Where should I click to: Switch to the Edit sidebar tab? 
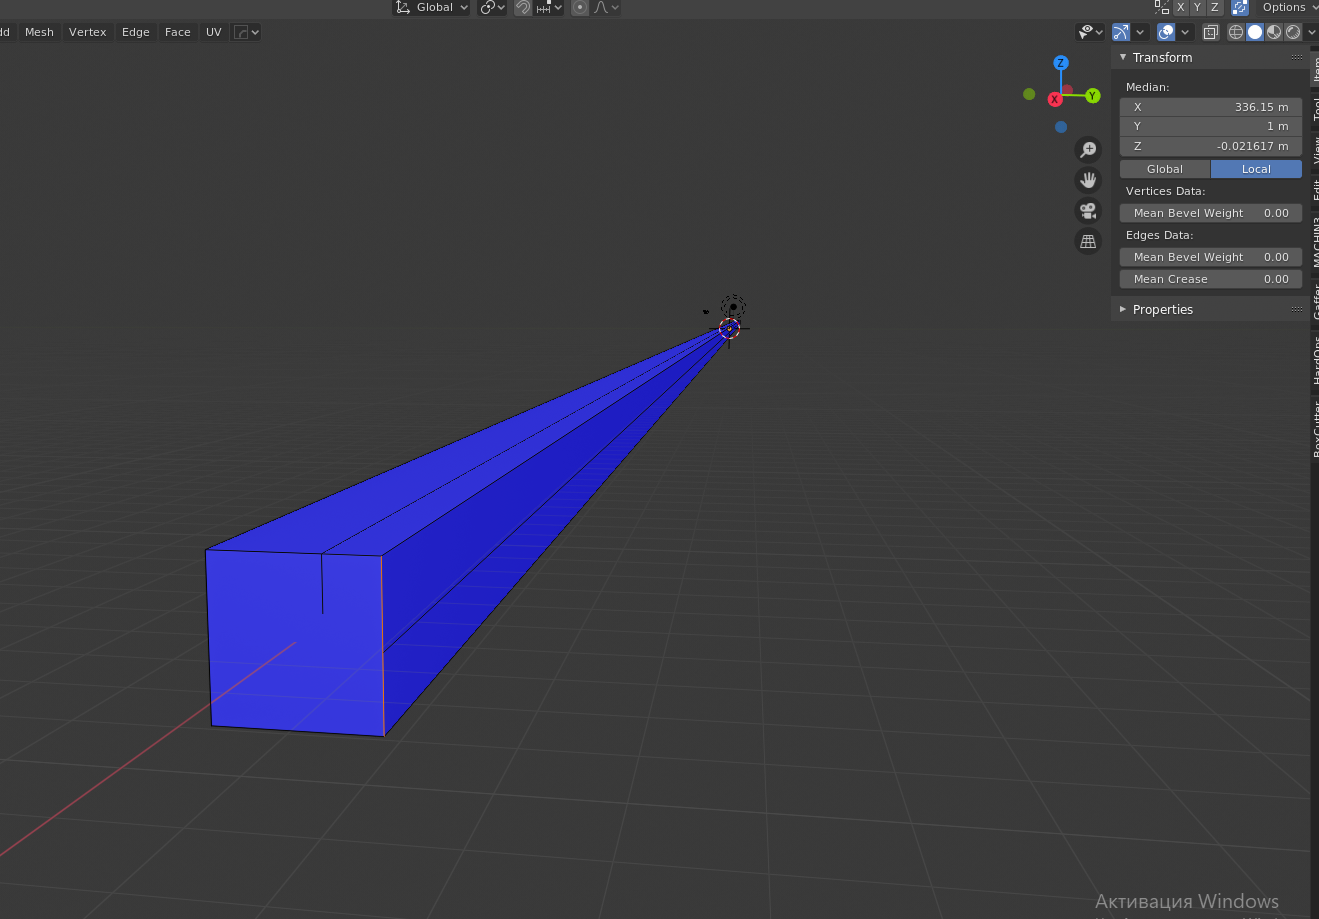pyautogui.click(x=1315, y=189)
